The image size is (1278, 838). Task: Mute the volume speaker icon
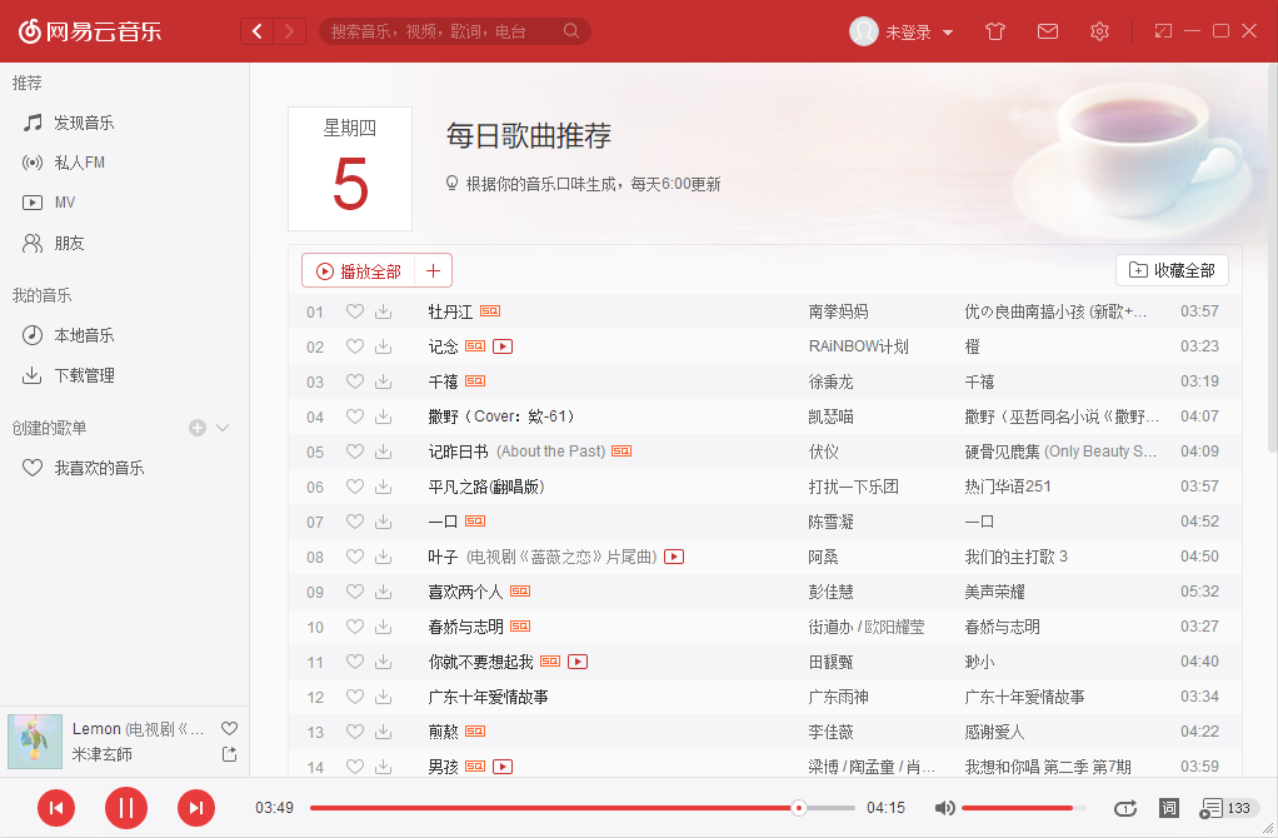(945, 808)
